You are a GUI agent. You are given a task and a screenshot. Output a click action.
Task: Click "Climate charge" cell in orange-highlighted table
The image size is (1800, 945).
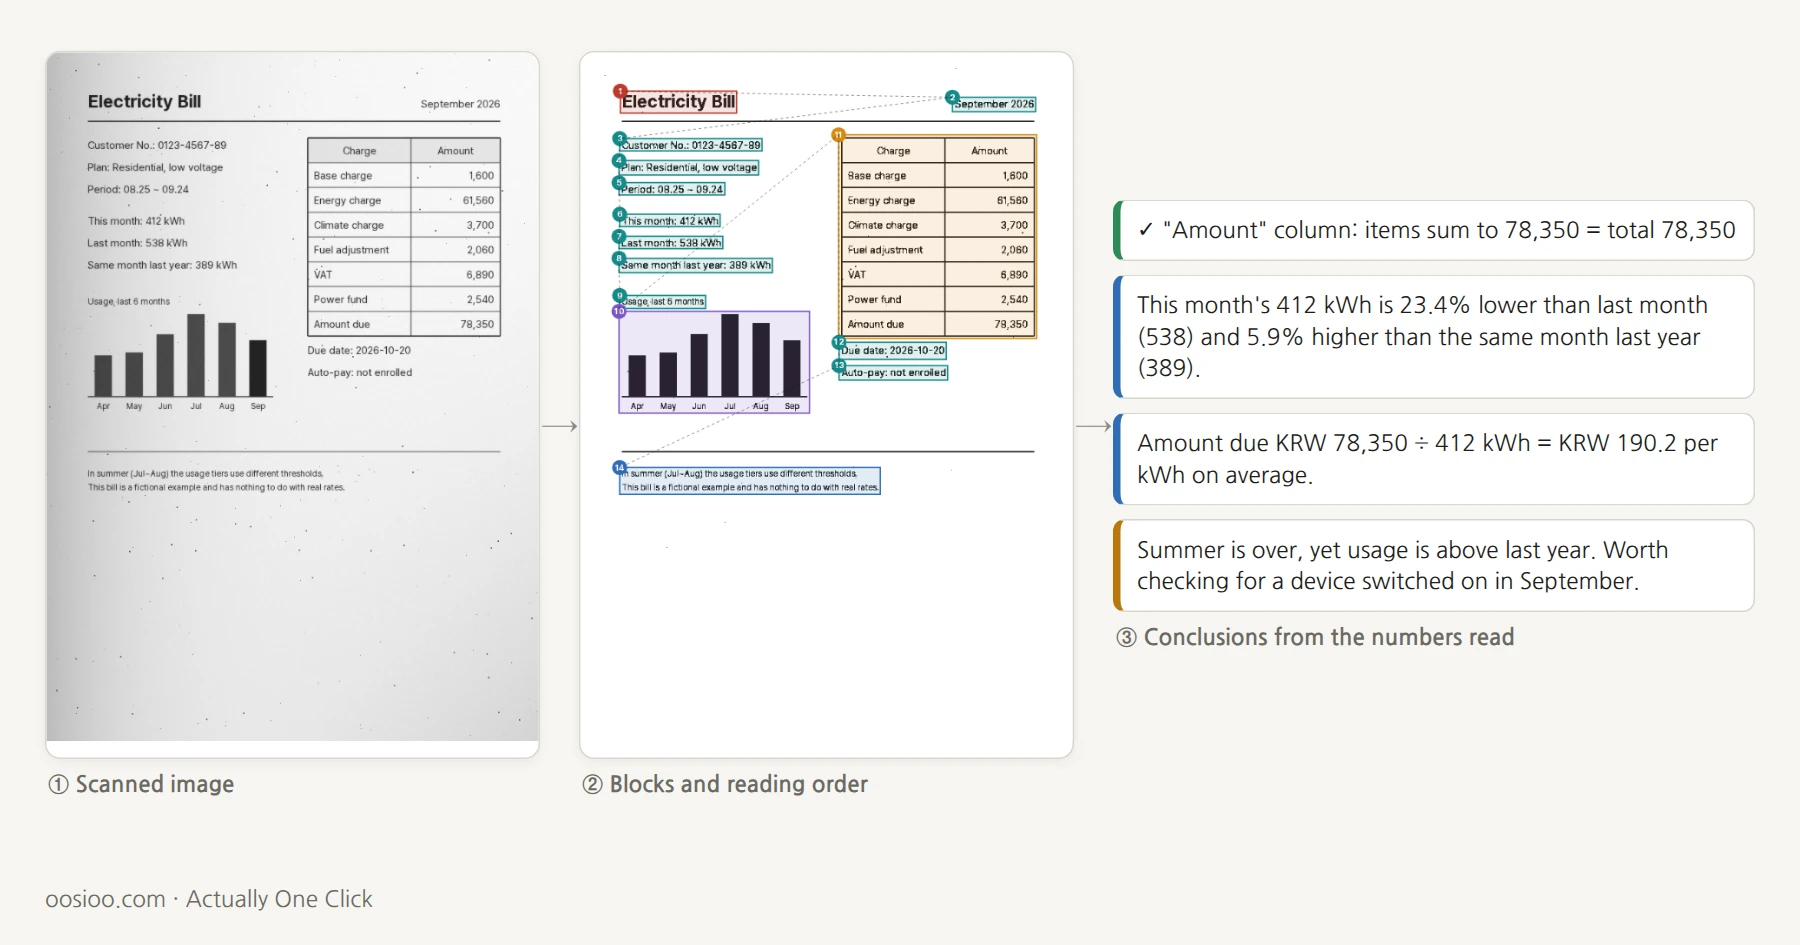(x=893, y=225)
